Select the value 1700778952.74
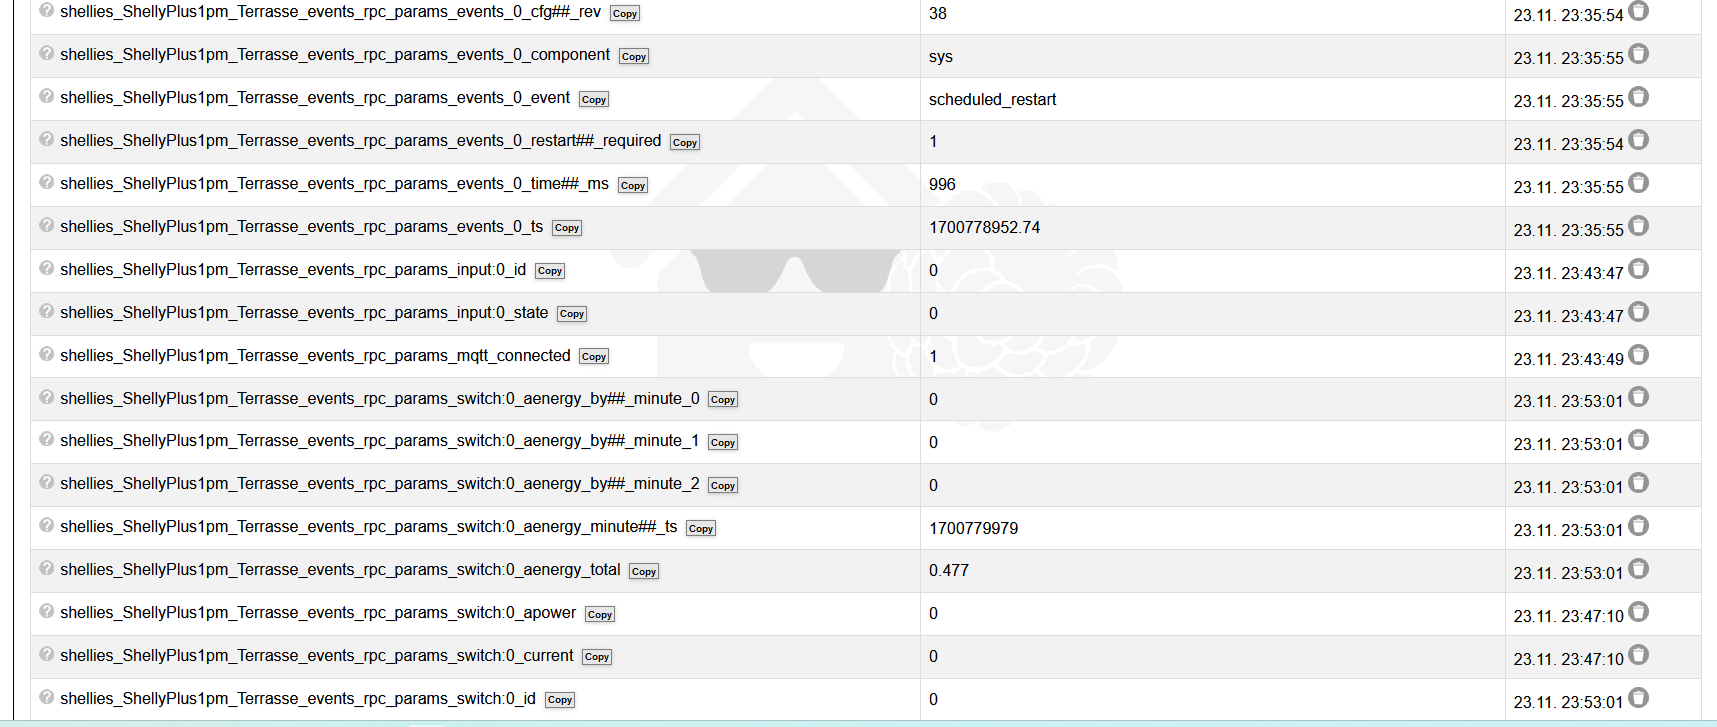1717x727 pixels. (985, 228)
